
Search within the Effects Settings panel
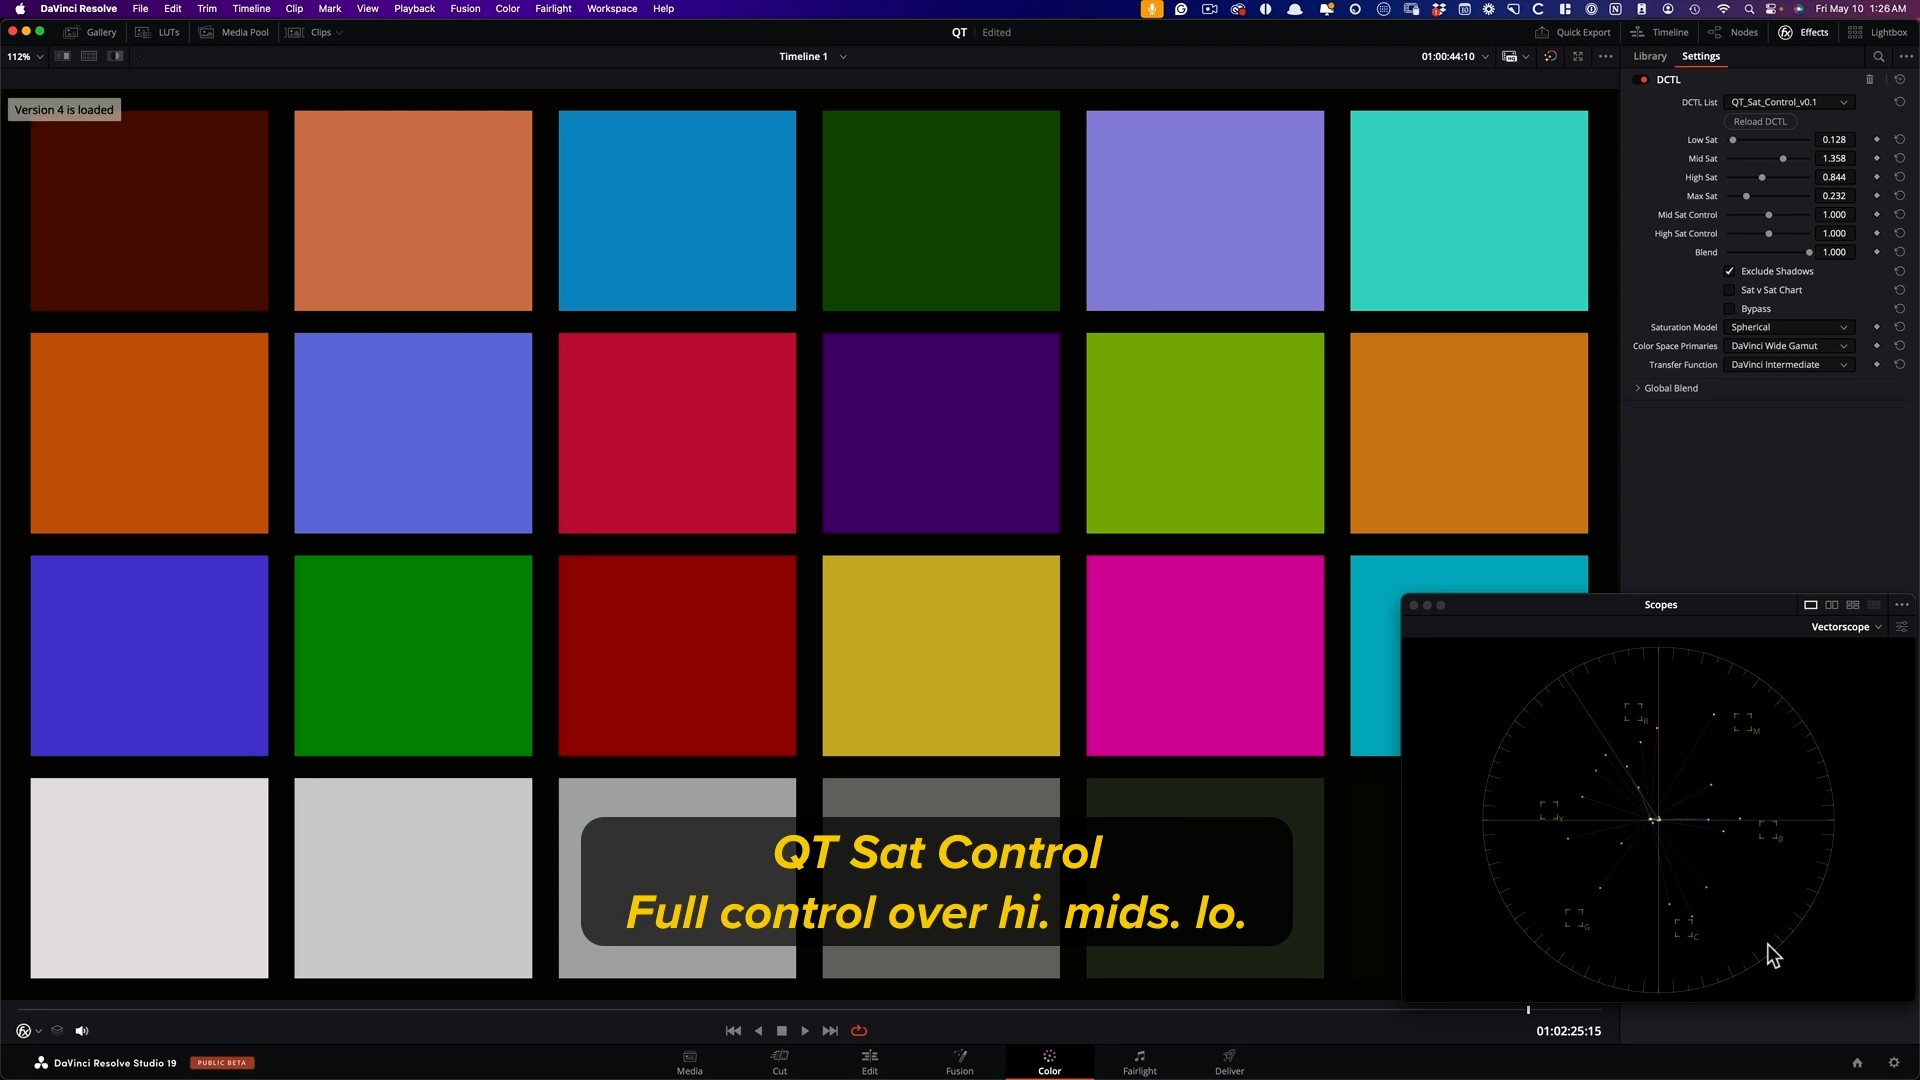(1880, 56)
